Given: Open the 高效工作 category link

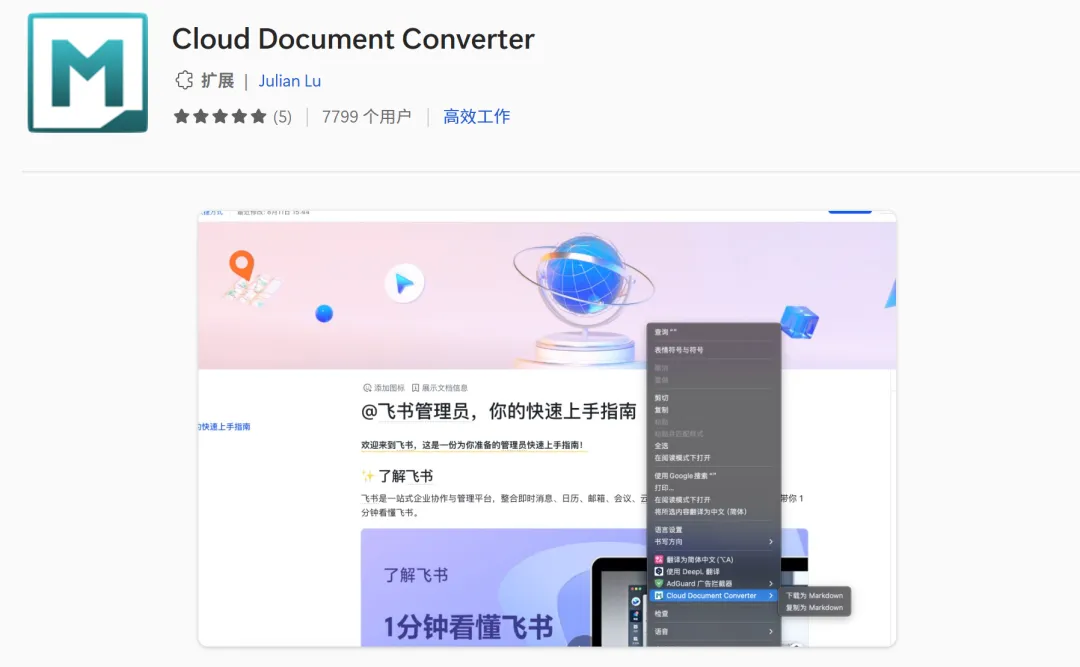Looking at the screenshot, I should (477, 116).
